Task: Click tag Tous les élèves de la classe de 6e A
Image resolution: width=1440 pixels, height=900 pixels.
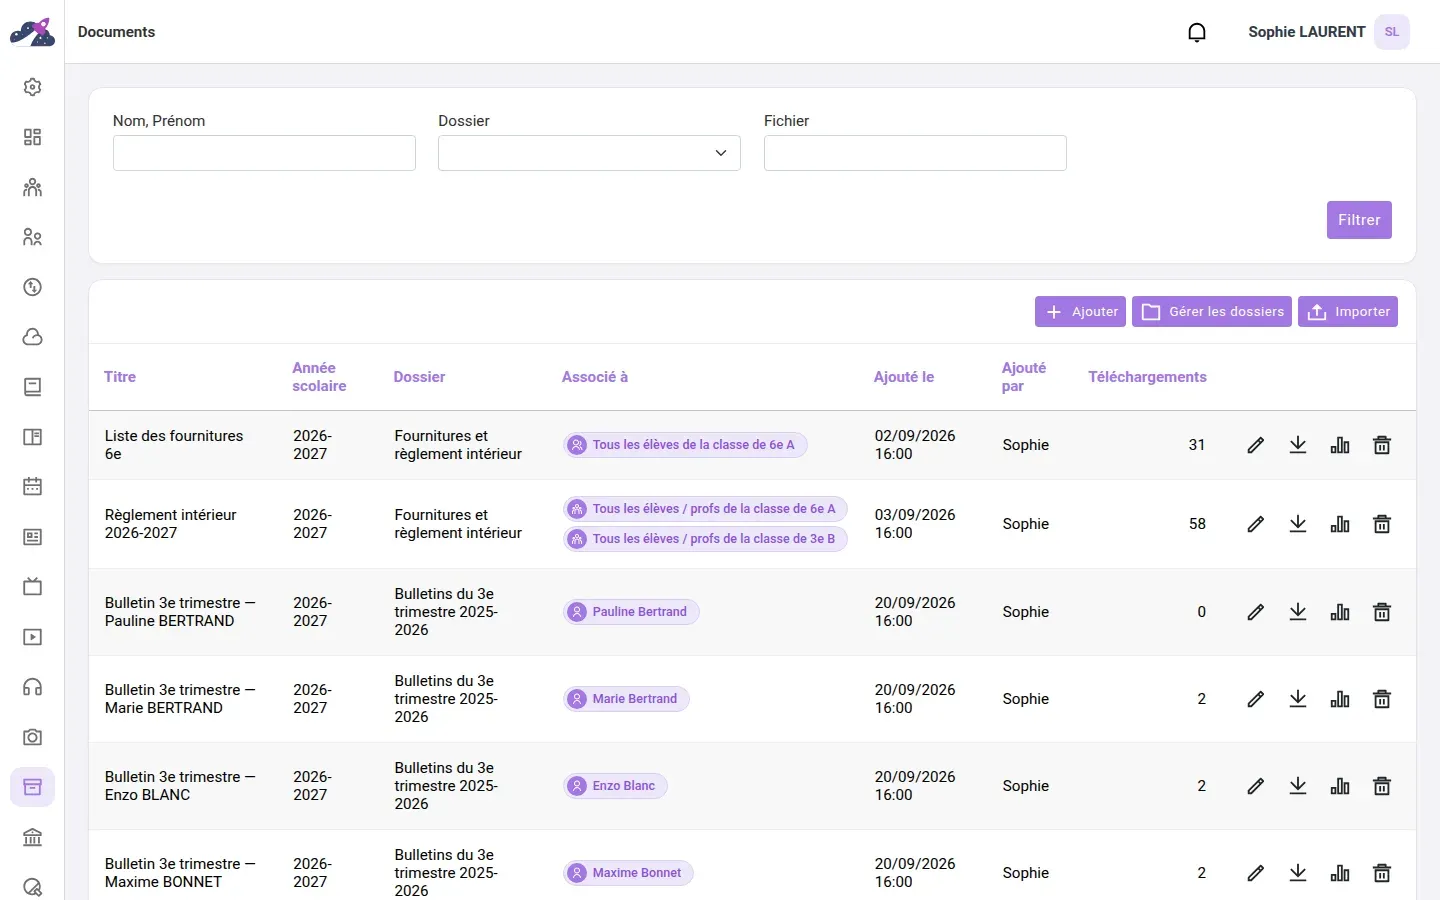Action: 685,445
